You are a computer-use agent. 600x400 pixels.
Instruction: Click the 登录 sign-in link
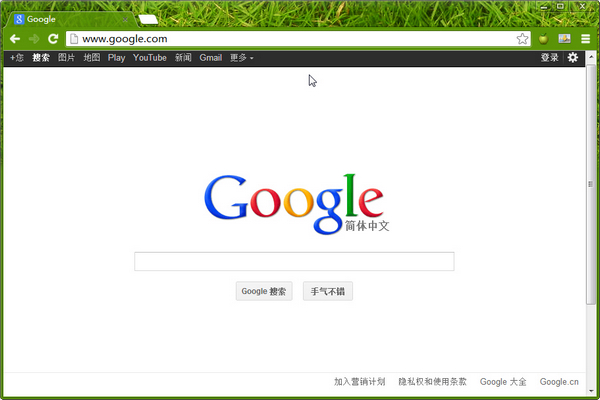click(x=549, y=58)
